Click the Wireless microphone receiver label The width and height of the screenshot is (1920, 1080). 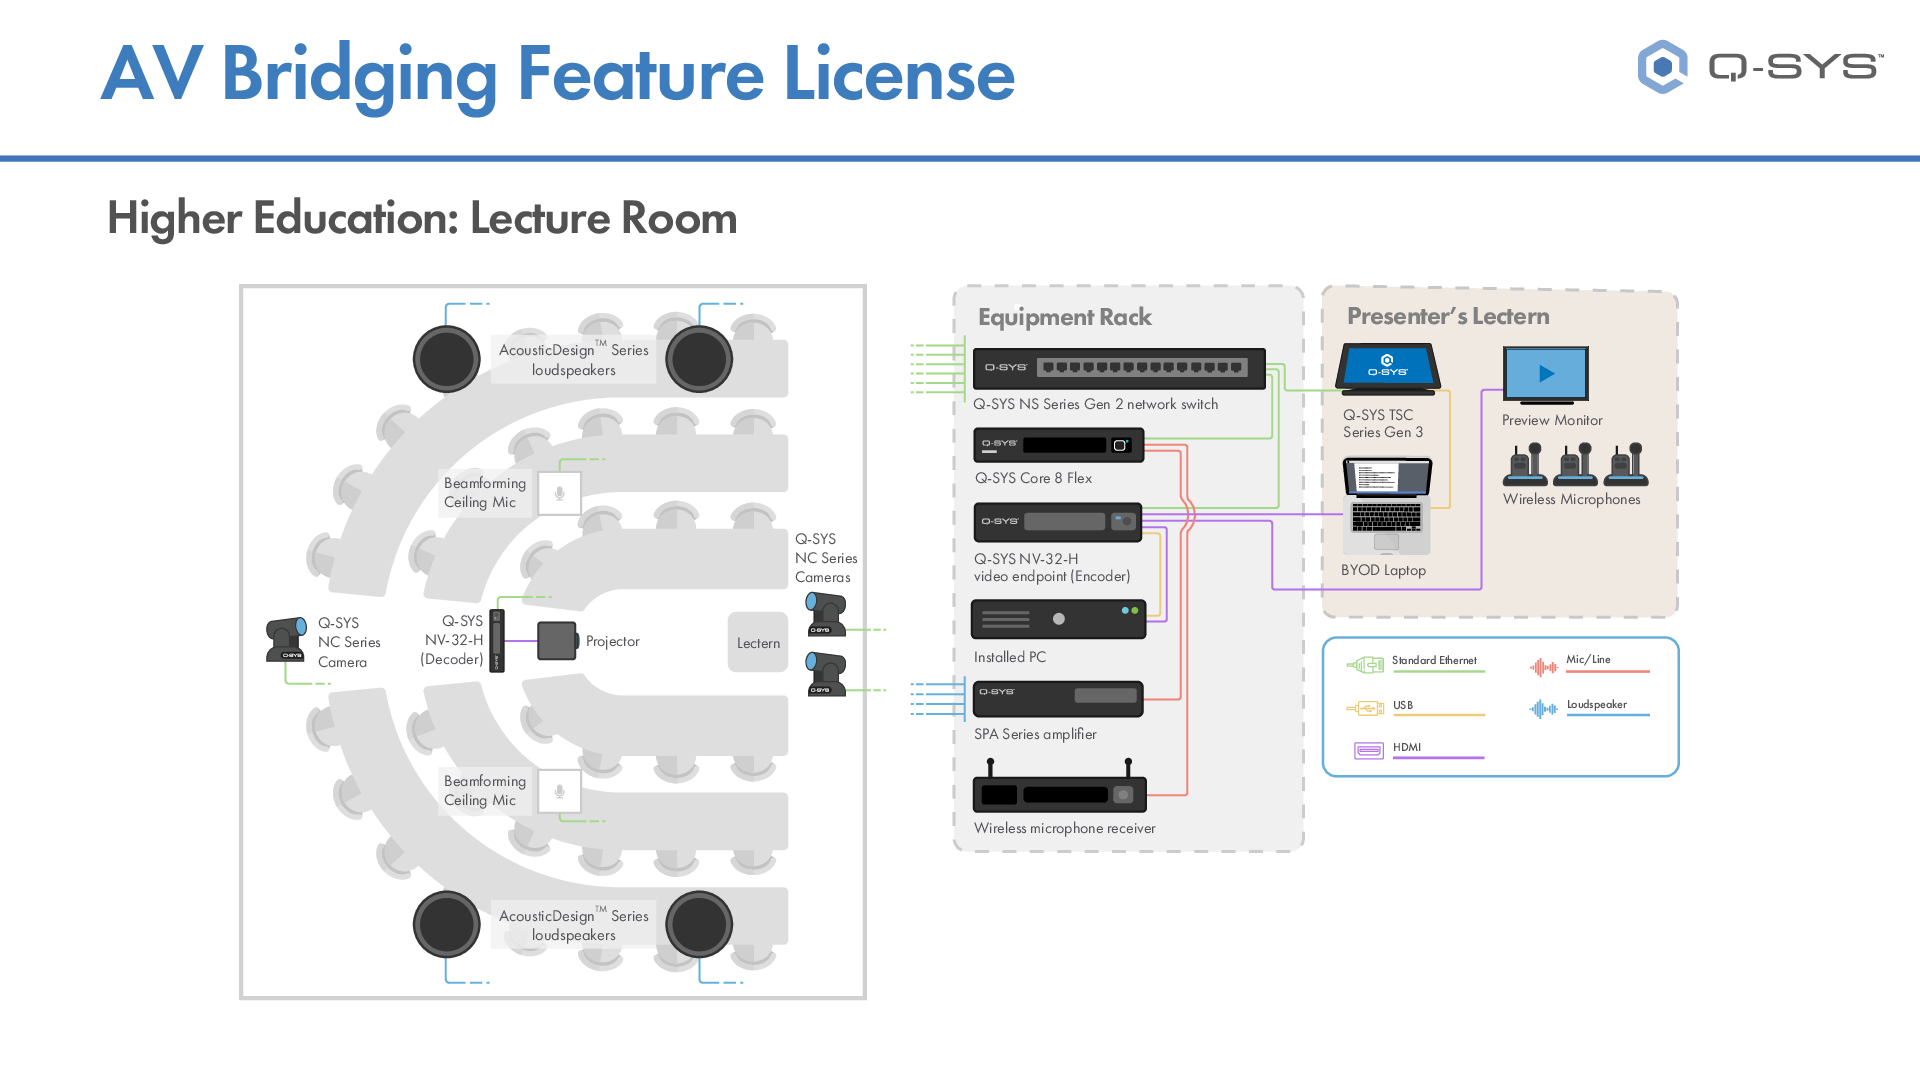(x=1065, y=828)
